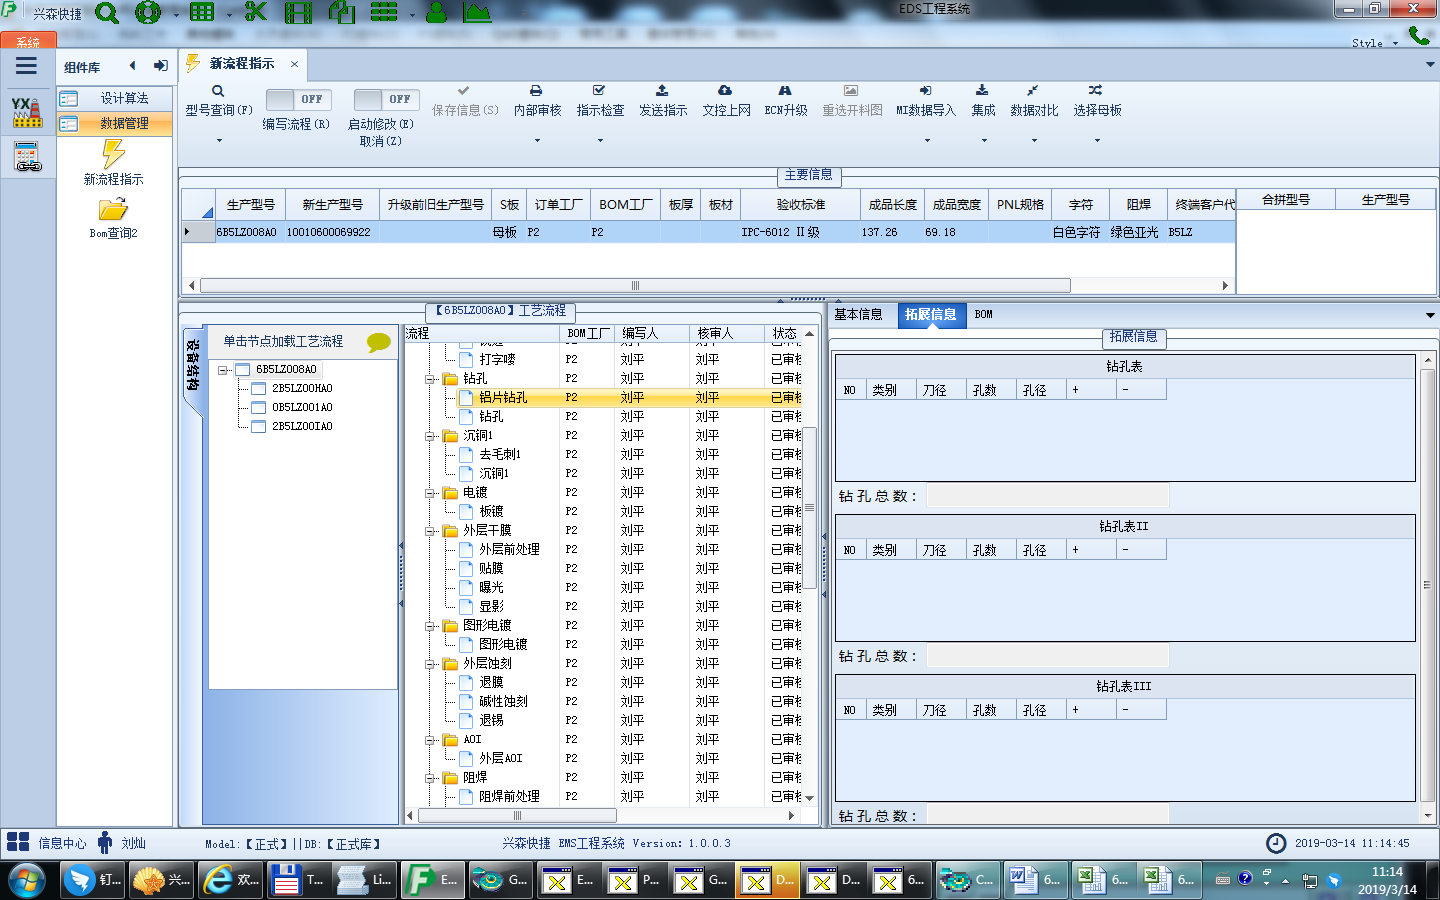The height and width of the screenshot is (900, 1440).
Task: Click the Windows Start button
Action: tap(26, 881)
